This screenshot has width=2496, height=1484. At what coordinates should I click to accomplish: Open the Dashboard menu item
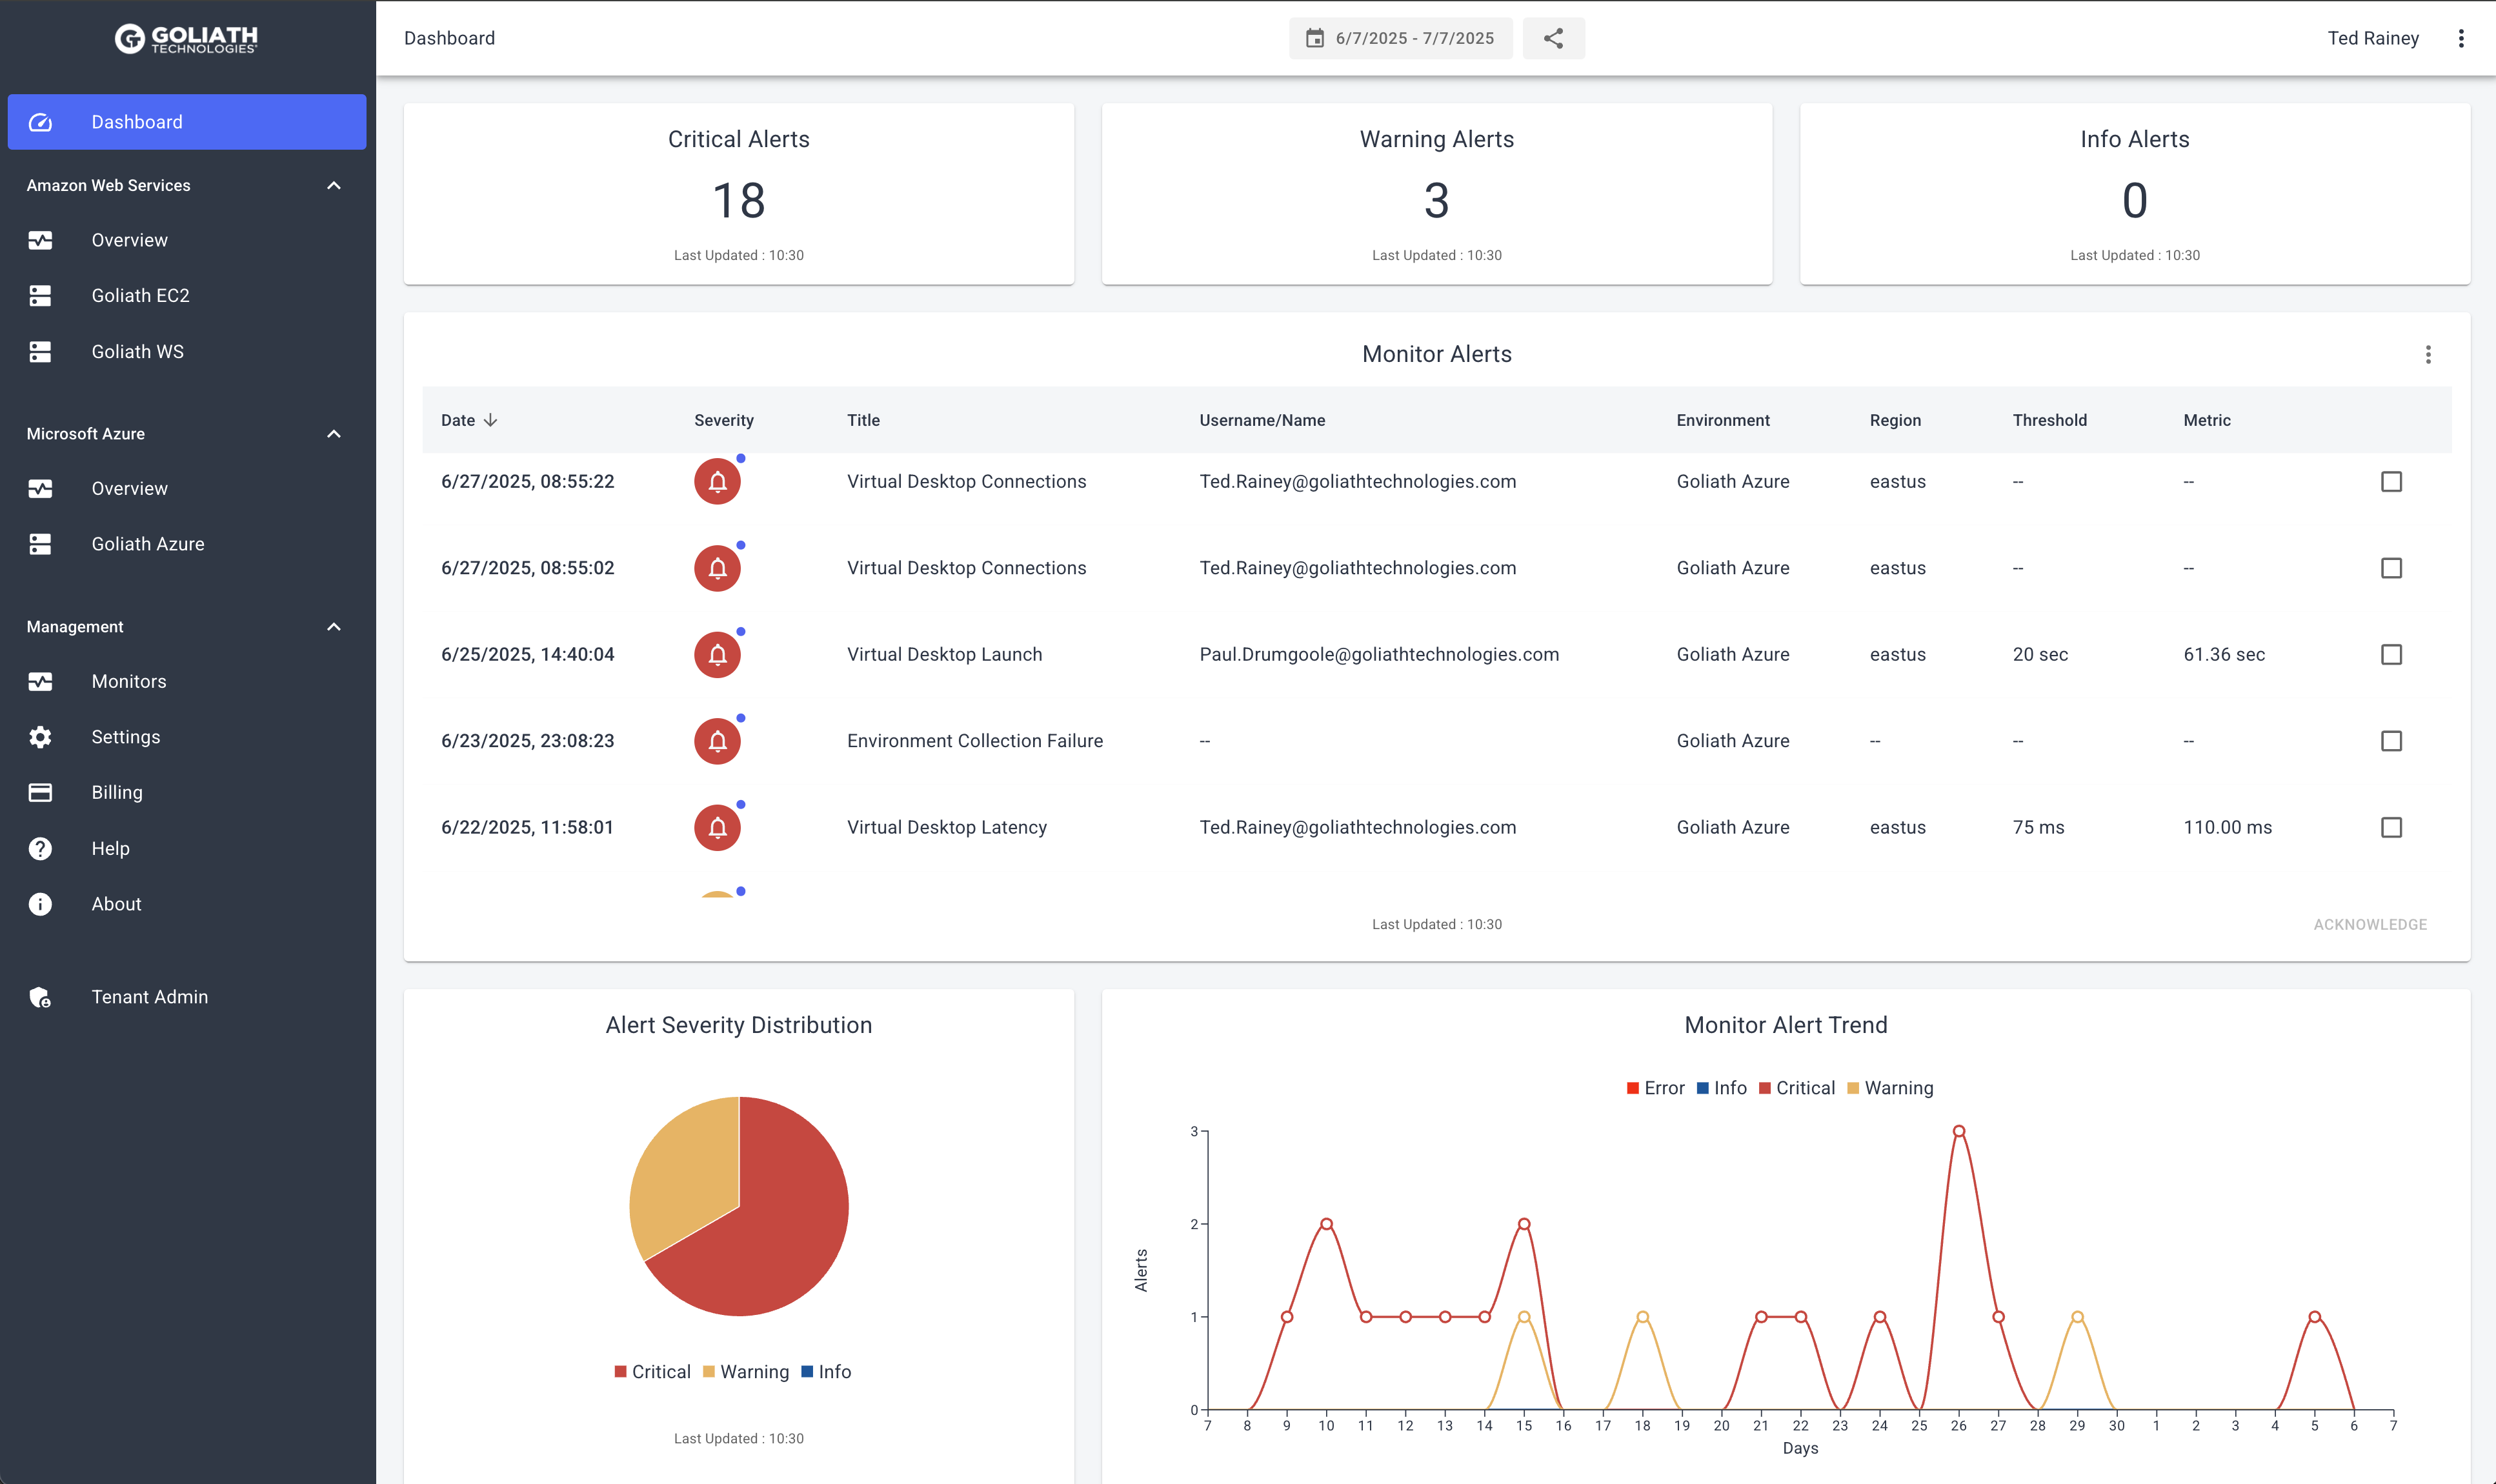[x=187, y=122]
